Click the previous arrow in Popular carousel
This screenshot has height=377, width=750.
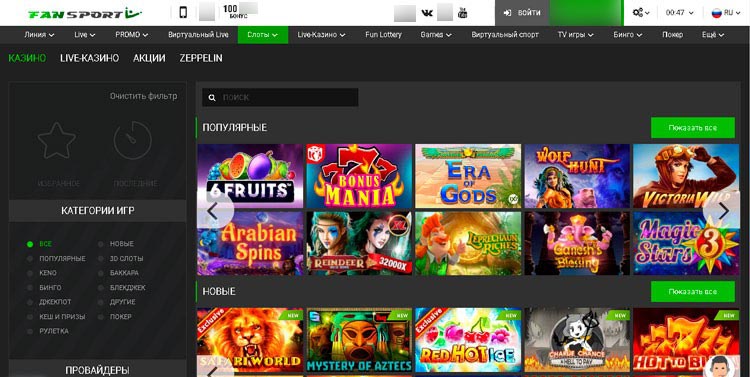(212, 211)
